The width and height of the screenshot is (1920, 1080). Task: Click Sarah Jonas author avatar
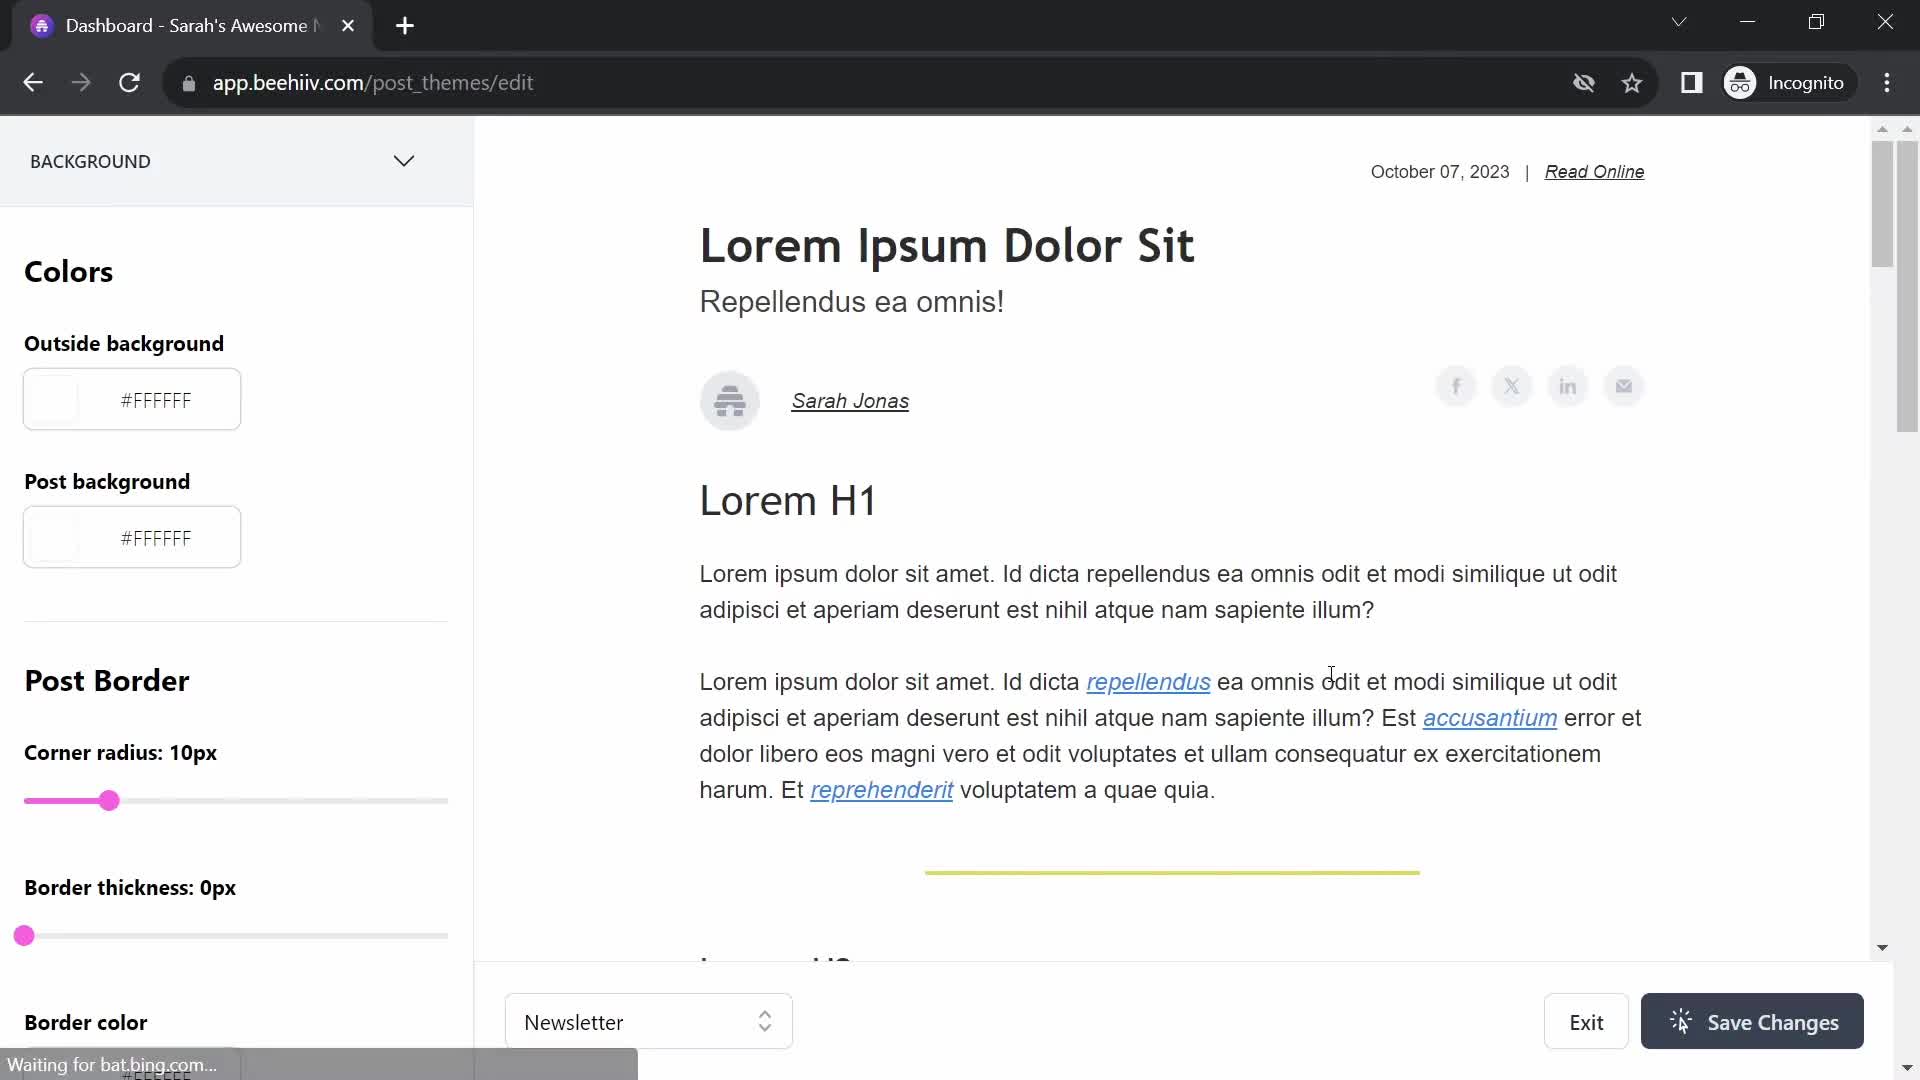tap(730, 401)
